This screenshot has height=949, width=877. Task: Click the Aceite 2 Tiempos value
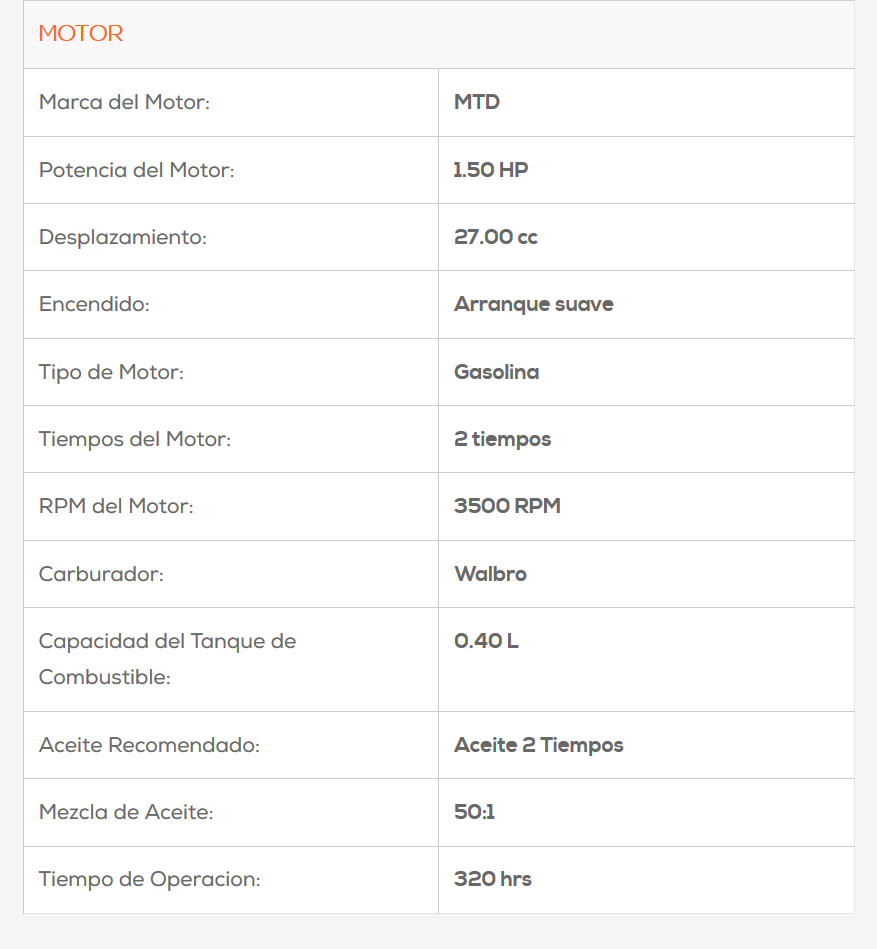[x=539, y=745]
